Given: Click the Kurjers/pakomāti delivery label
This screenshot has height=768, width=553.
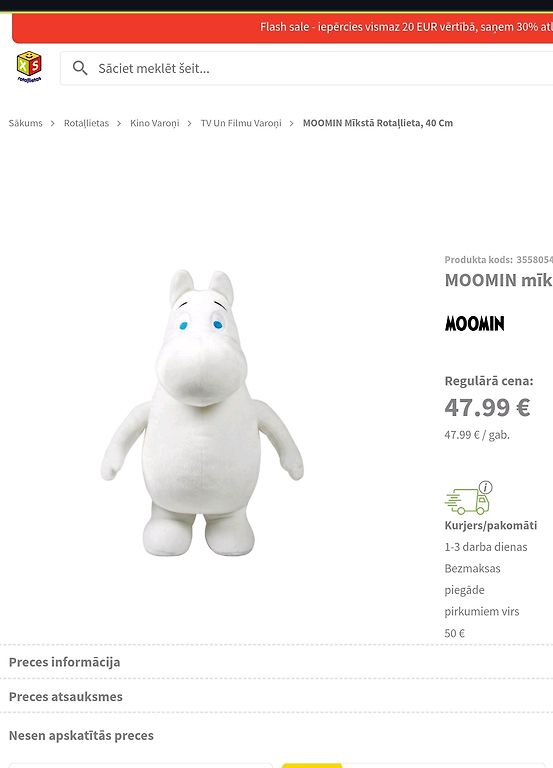Looking at the screenshot, I should pyautogui.click(x=491, y=525).
